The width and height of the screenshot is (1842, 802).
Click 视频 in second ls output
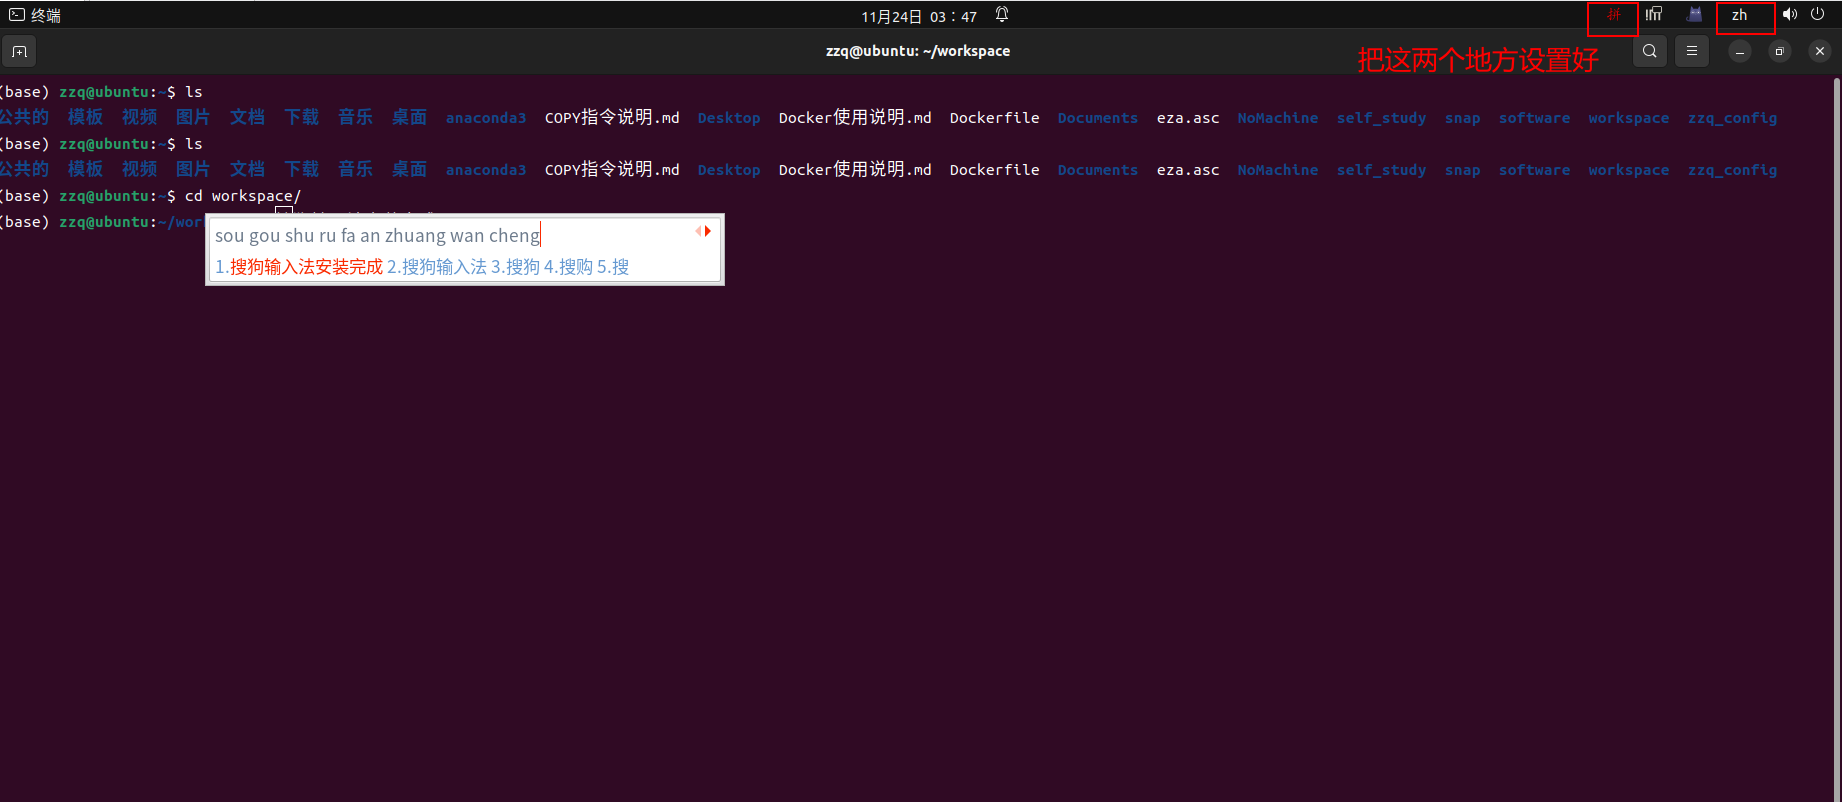tap(139, 169)
